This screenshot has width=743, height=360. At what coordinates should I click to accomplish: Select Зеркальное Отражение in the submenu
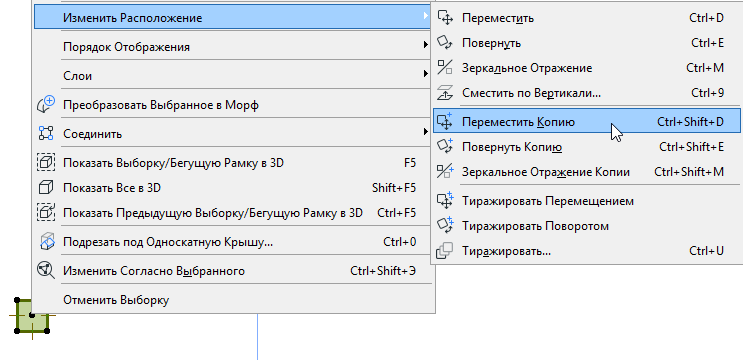pyautogui.click(x=586, y=68)
